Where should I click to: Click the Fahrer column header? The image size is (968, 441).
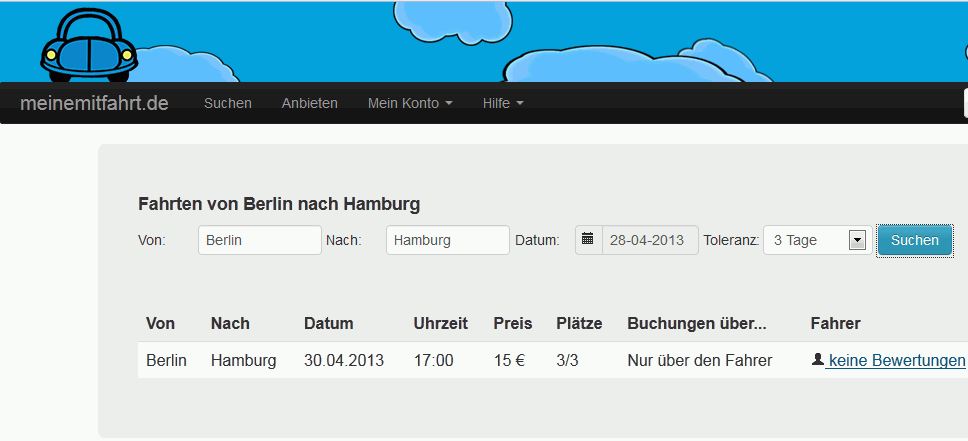(835, 323)
